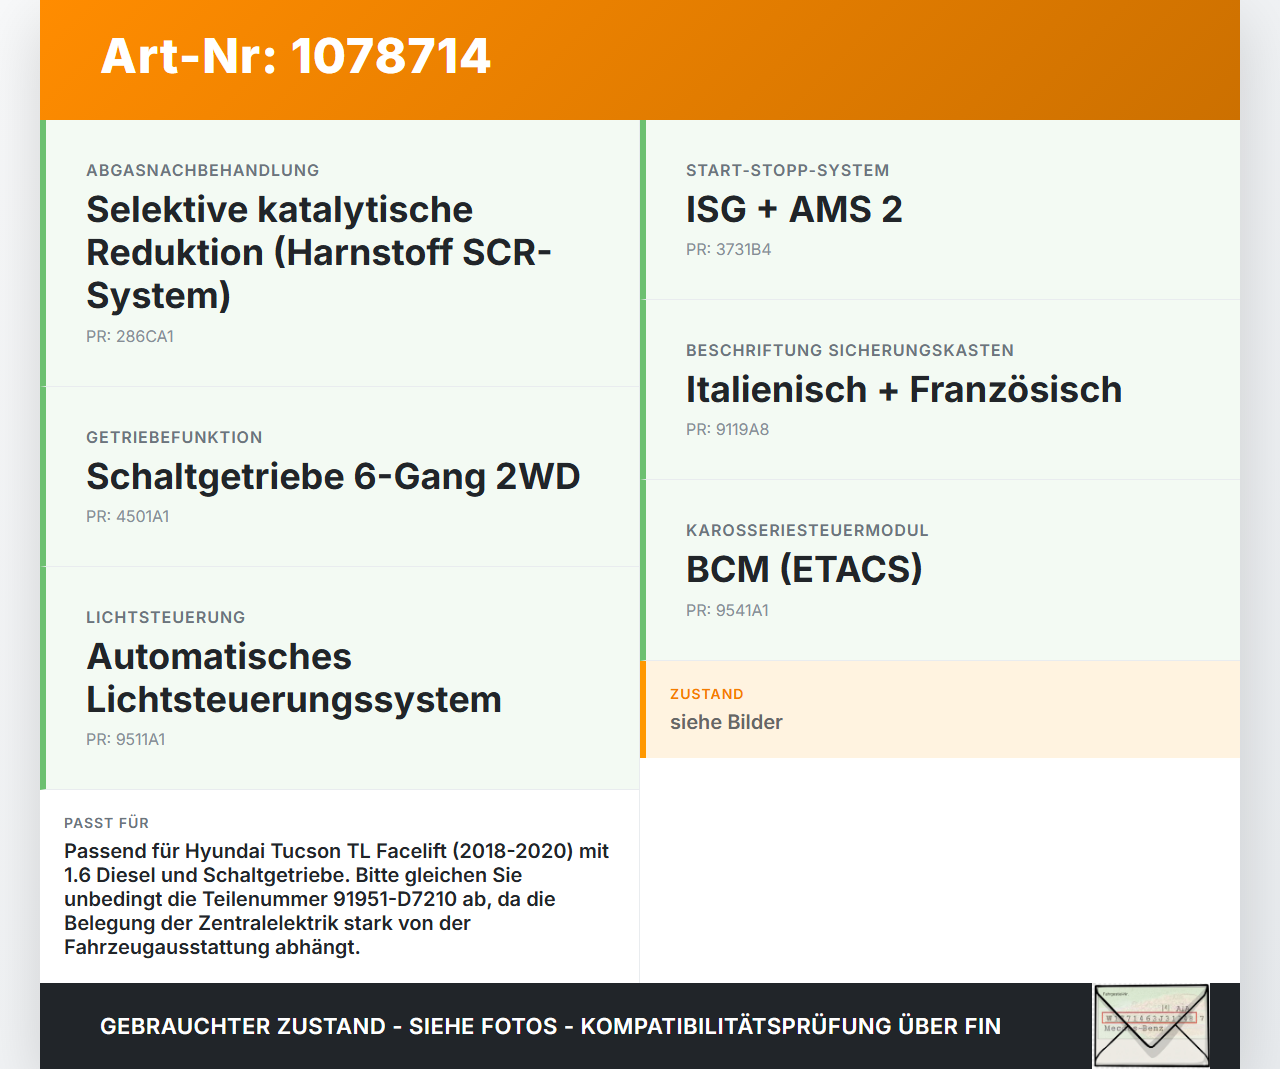Viewport: 1280px width, 1070px height.
Task: Click the 'PR: 286CA1' code
Action: pos(130,336)
